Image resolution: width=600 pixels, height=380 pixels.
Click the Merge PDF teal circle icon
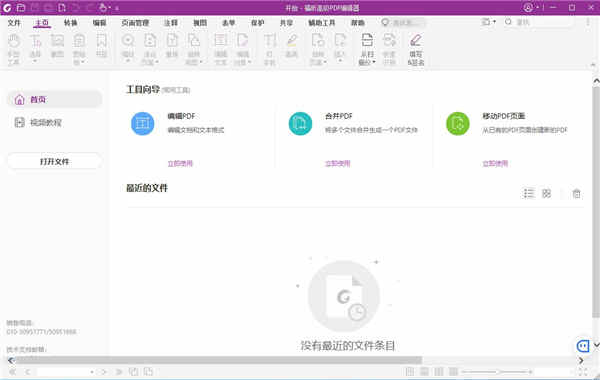(x=300, y=124)
